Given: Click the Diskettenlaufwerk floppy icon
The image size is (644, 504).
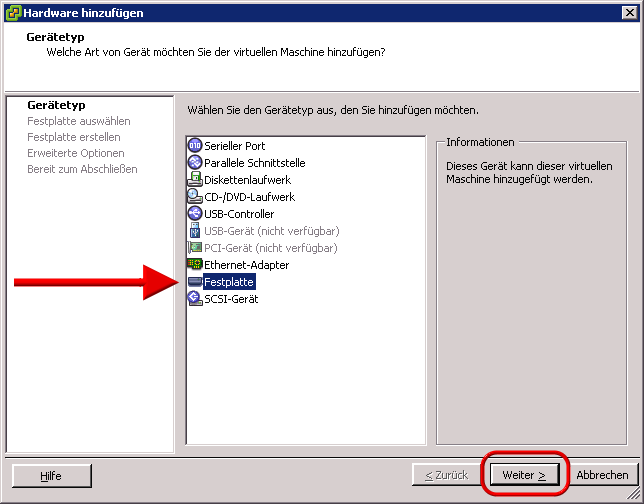Looking at the screenshot, I should pyautogui.click(x=195, y=180).
